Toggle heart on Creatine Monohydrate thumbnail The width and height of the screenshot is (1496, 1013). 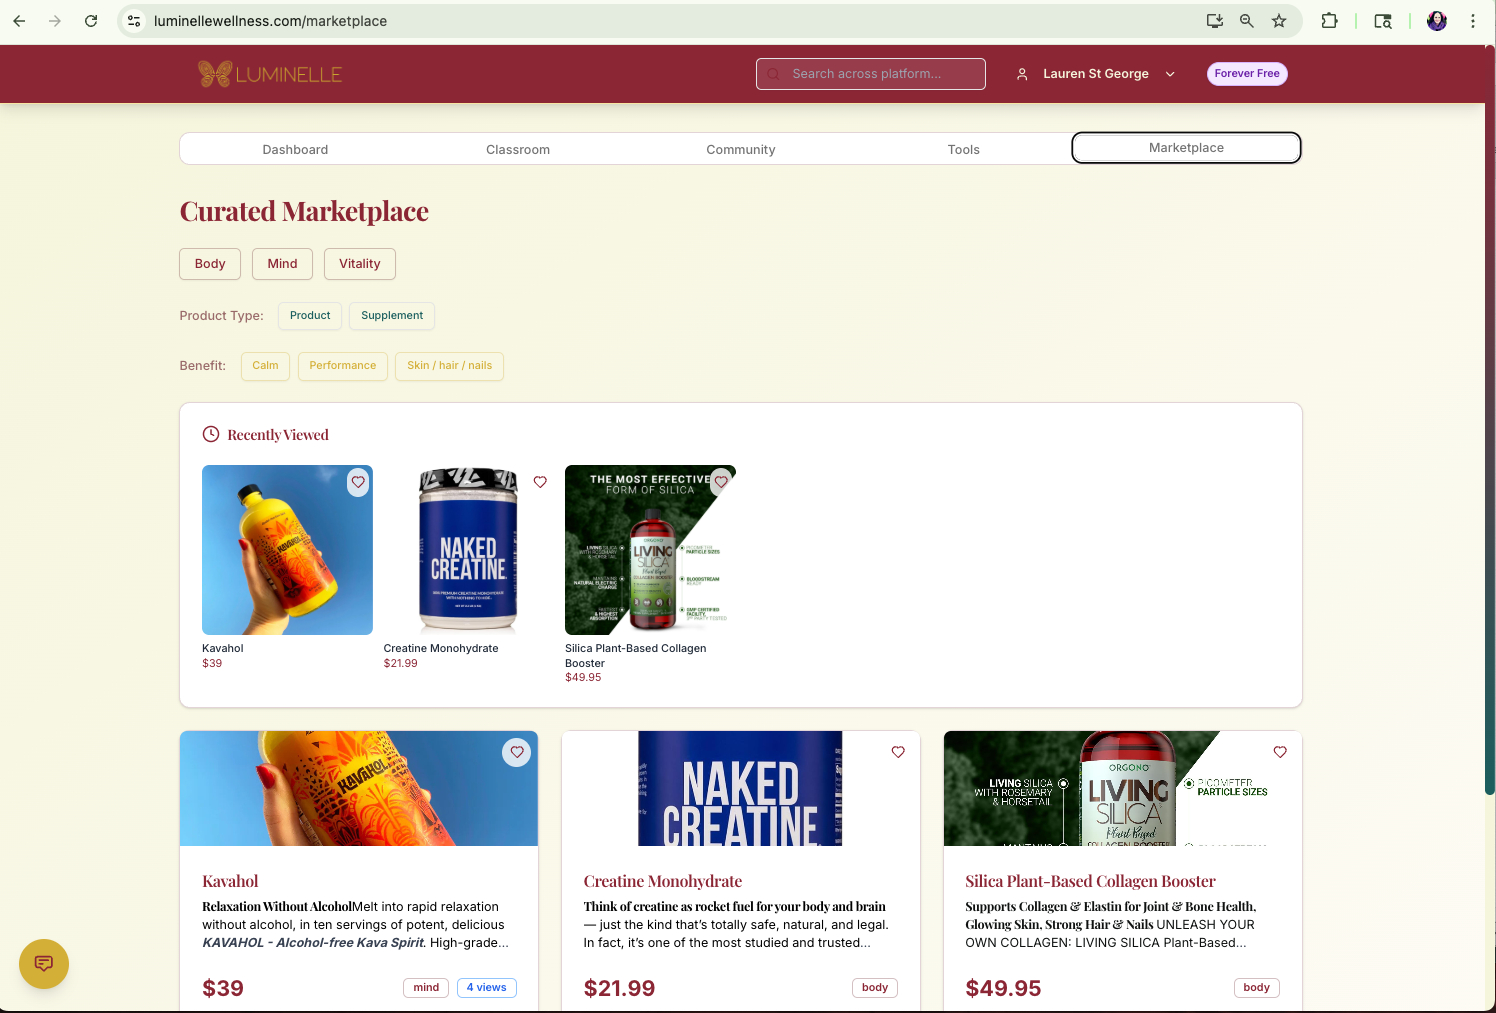[x=540, y=482]
